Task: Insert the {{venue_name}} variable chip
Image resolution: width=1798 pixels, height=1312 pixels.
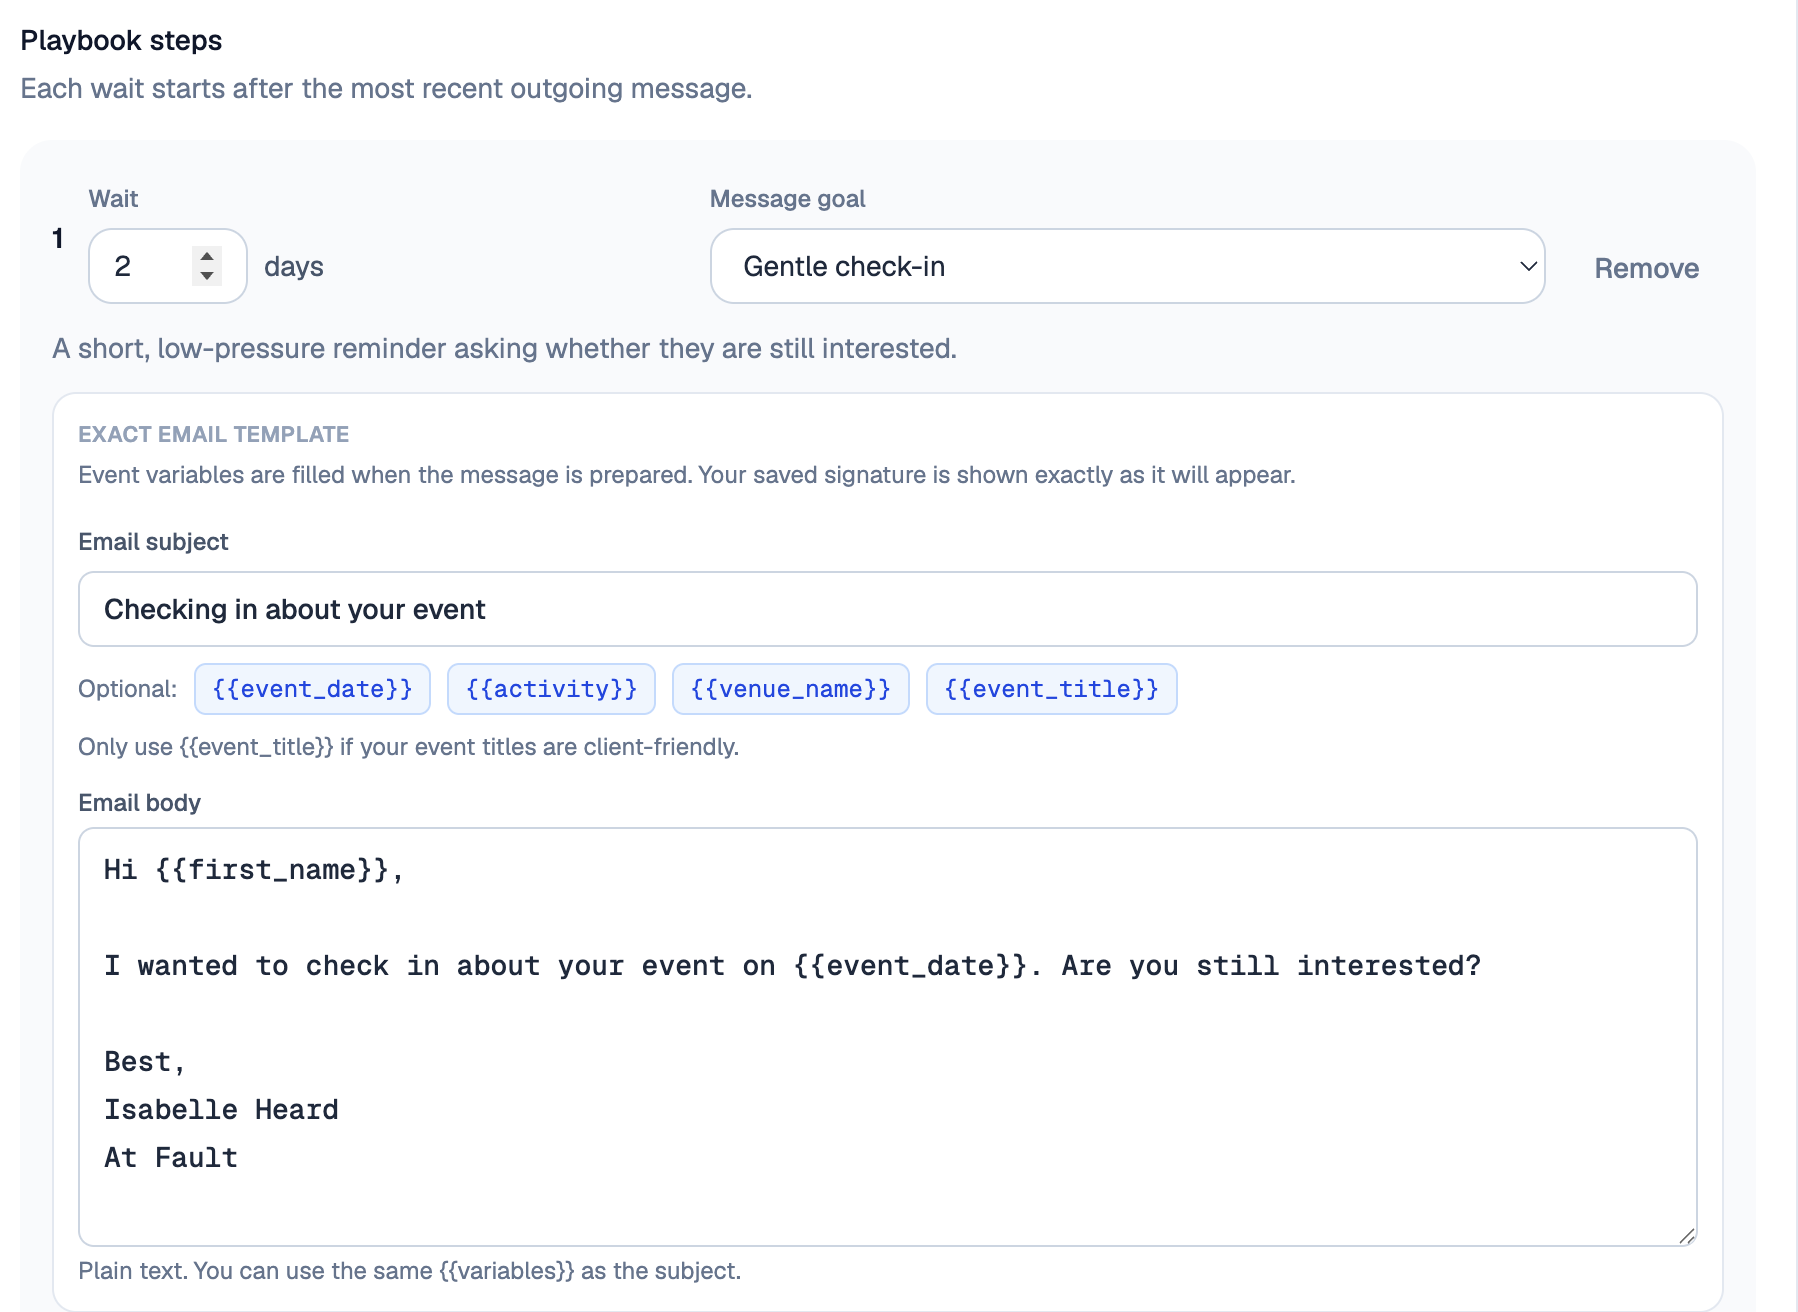Action: [x=790, y=689]
